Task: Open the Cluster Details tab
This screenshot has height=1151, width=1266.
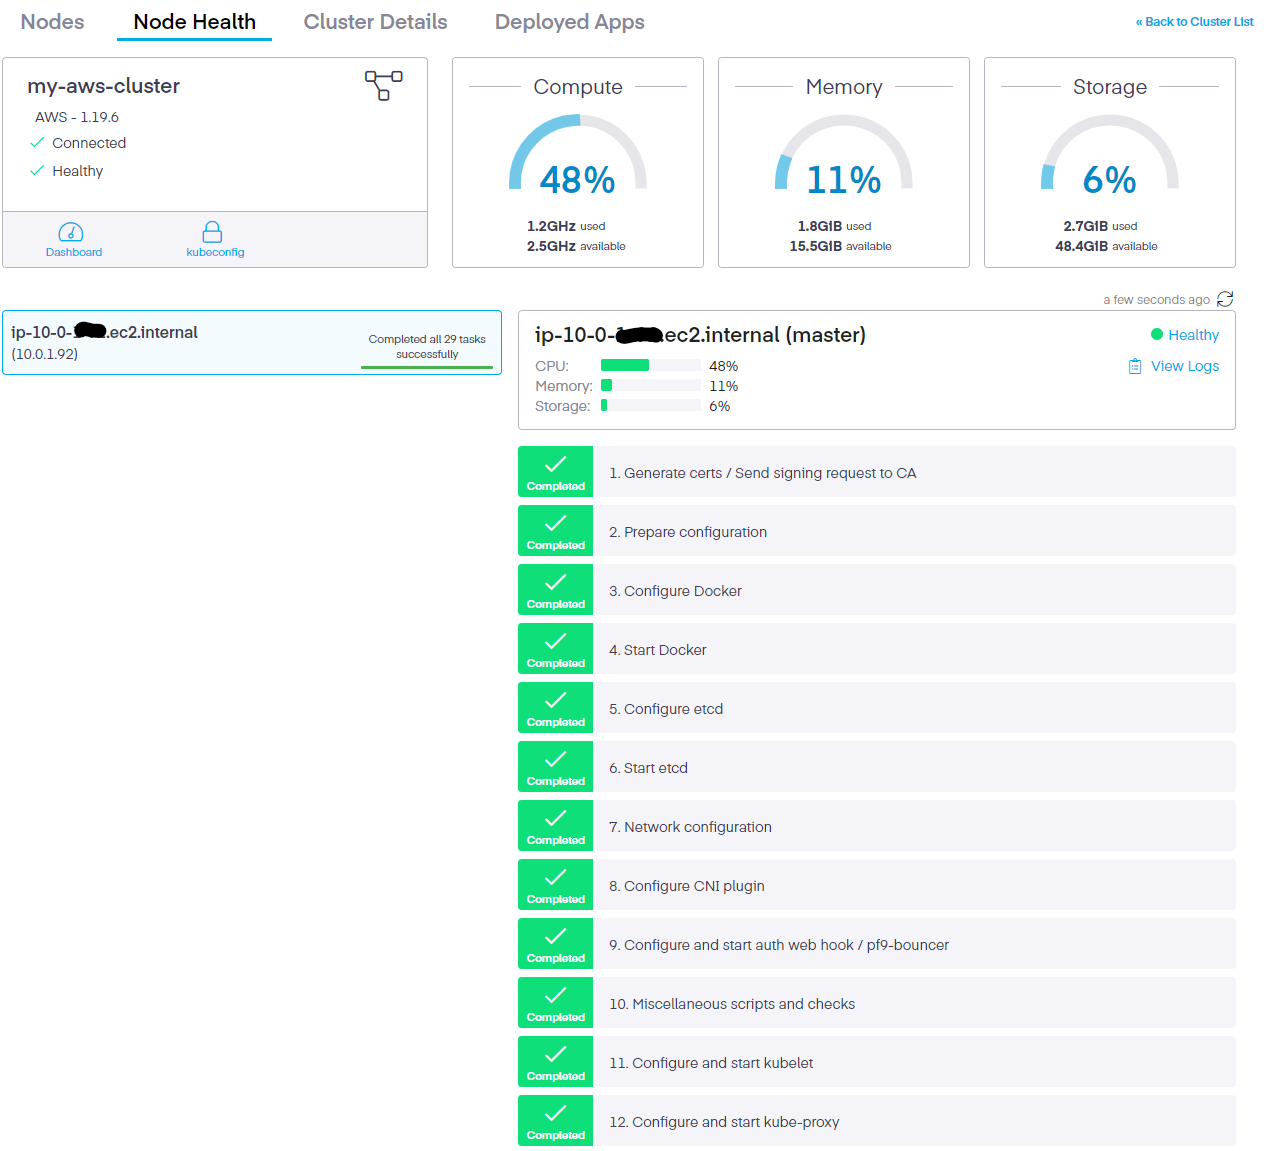Action: point(375,22)
